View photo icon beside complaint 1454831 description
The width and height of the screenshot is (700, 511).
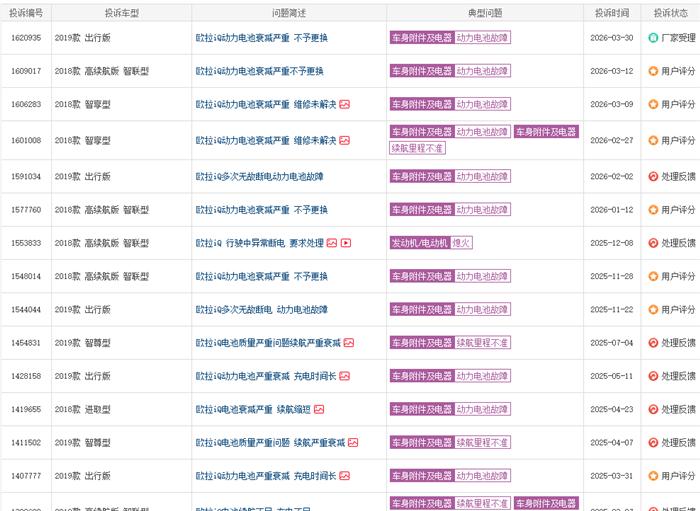(349, 343)
